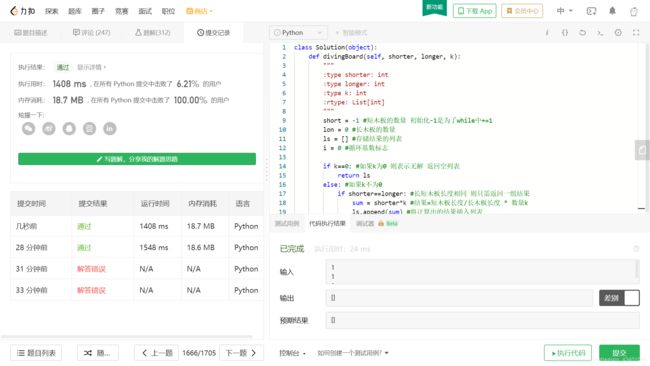Click the 1548 ms runtime cell
This screenshot has width=650, height=366.
154,247
